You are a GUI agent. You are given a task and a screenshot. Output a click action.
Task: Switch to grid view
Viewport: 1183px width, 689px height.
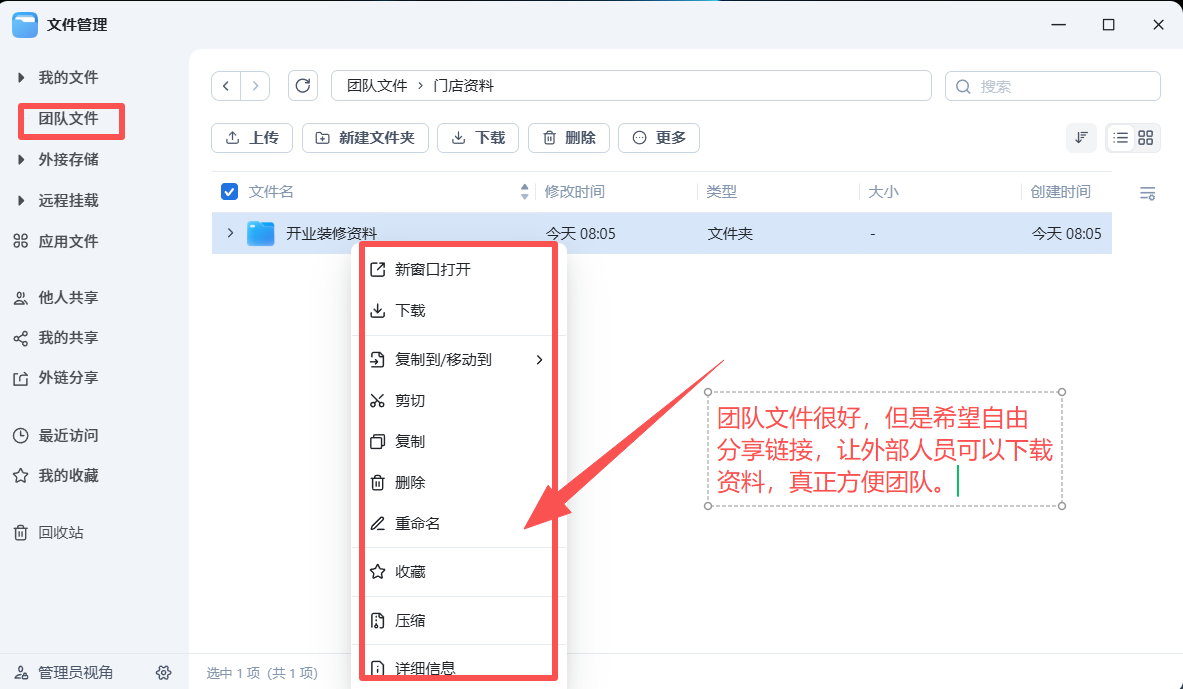pyautogui.click(x=1145, y=137)
